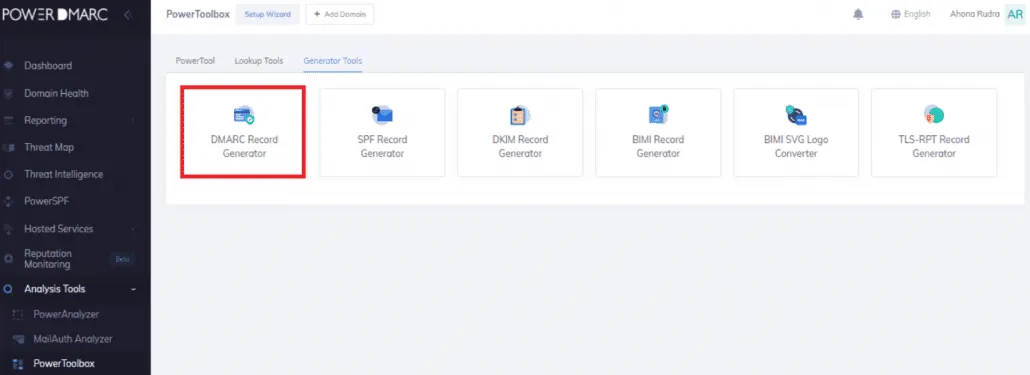Open the English language dropdown
The height and width of the screenshot is (375, 1030).
point(910,14)
